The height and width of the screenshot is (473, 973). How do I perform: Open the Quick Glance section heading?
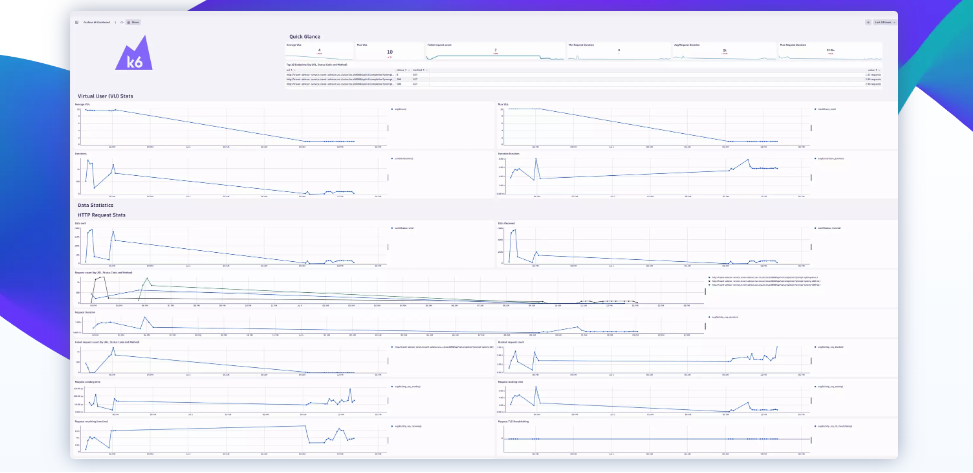(305, 37)
